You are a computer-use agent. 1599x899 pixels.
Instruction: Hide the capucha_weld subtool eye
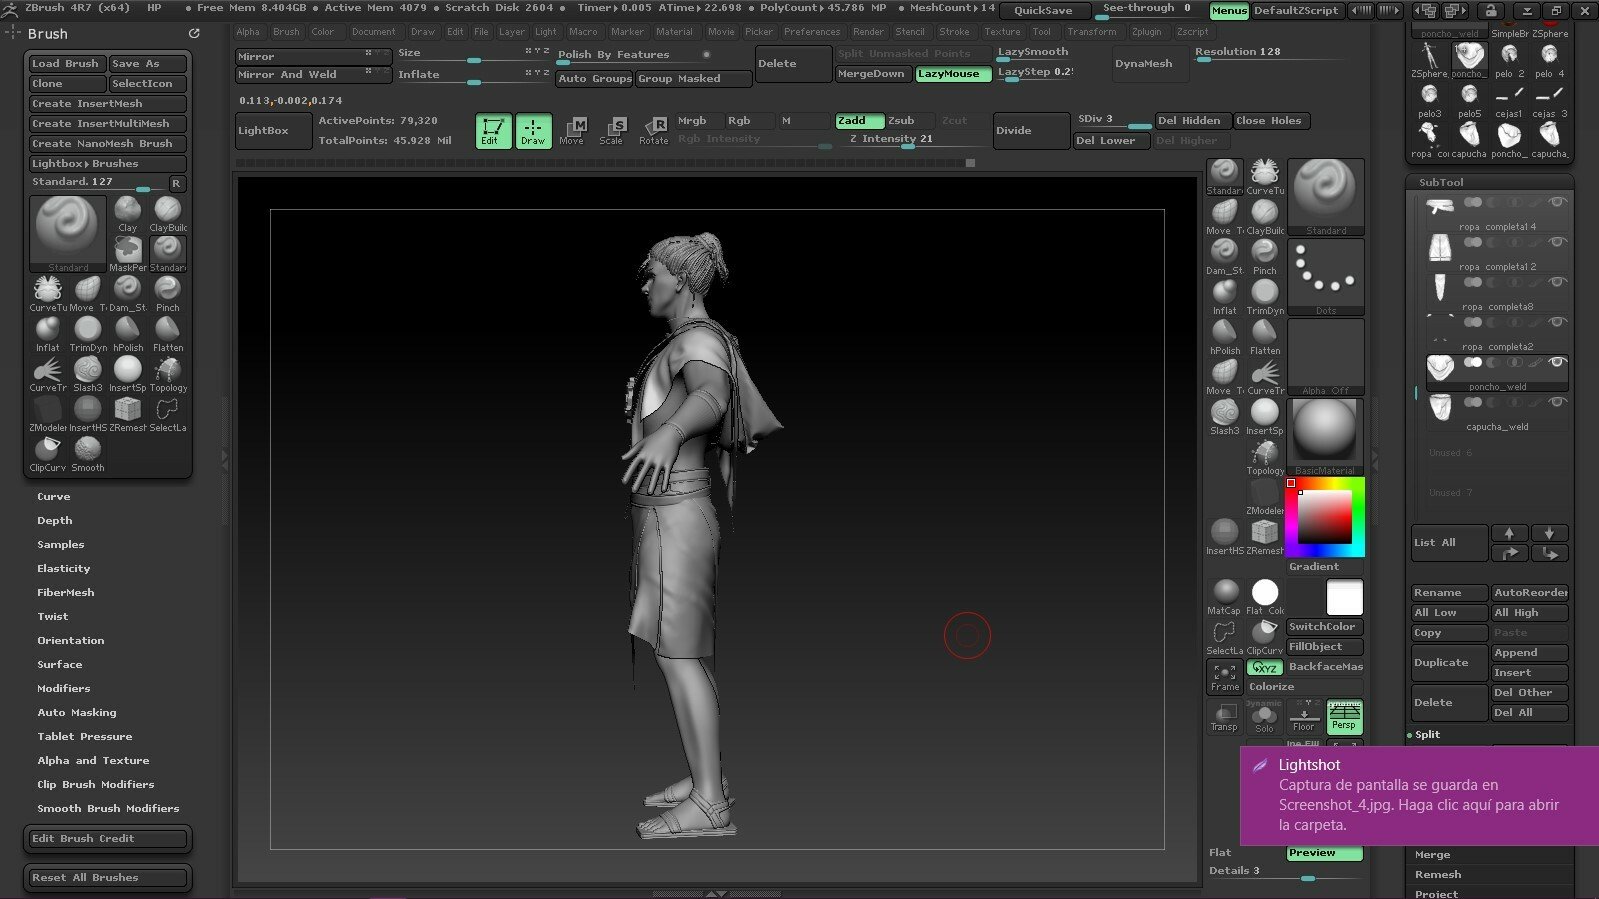(1557, 402)
